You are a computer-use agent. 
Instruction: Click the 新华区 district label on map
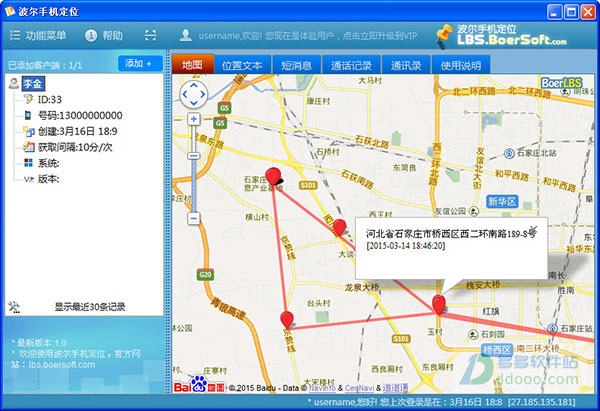[x=502, y=201]
